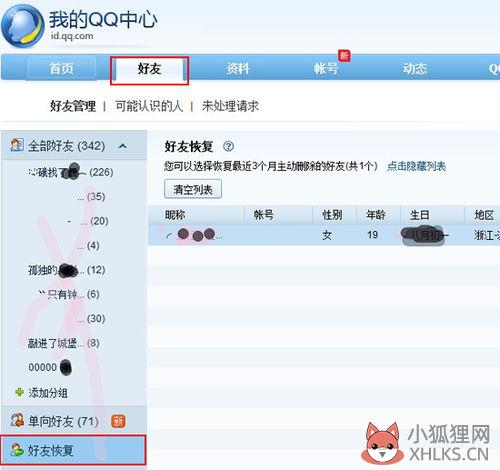Open the 动态 tab
The image size is (500, 470).
[415, 69]
